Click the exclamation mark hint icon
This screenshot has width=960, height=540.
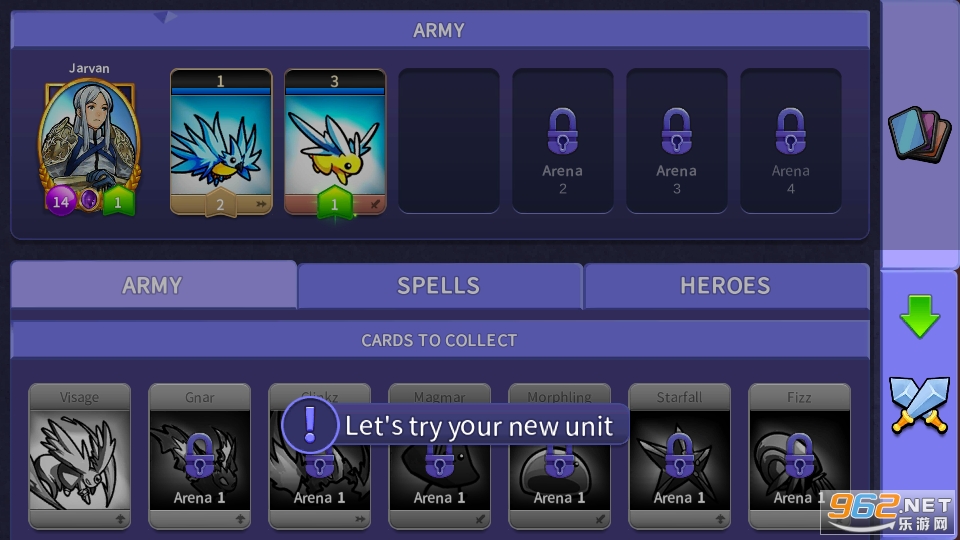click(310, 425)
